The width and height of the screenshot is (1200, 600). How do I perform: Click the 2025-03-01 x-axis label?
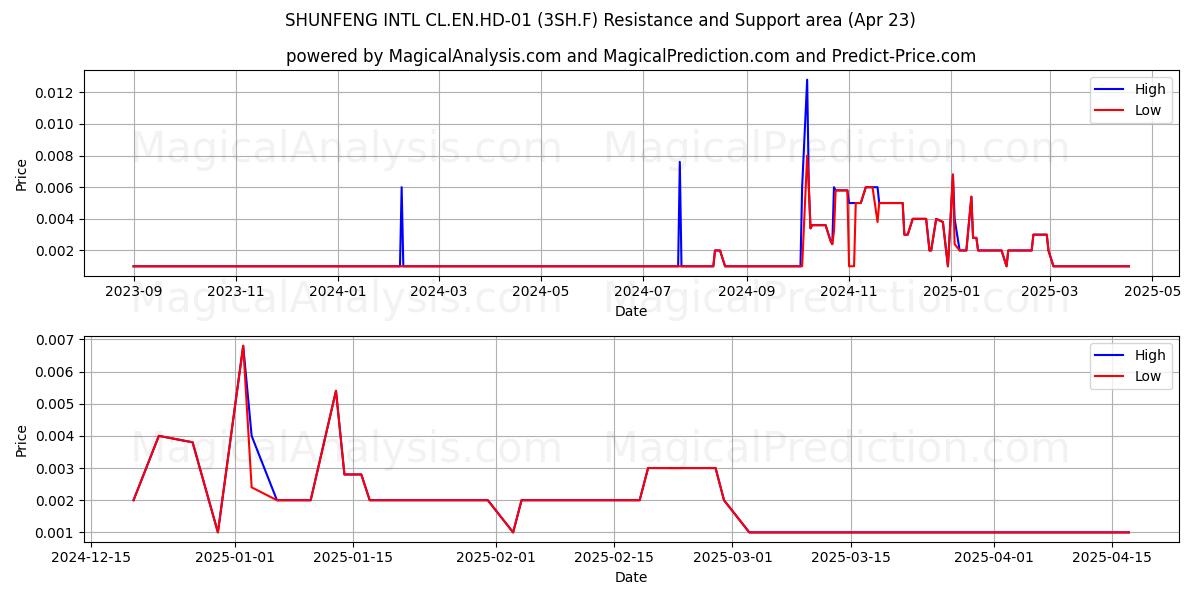(733, 557)
